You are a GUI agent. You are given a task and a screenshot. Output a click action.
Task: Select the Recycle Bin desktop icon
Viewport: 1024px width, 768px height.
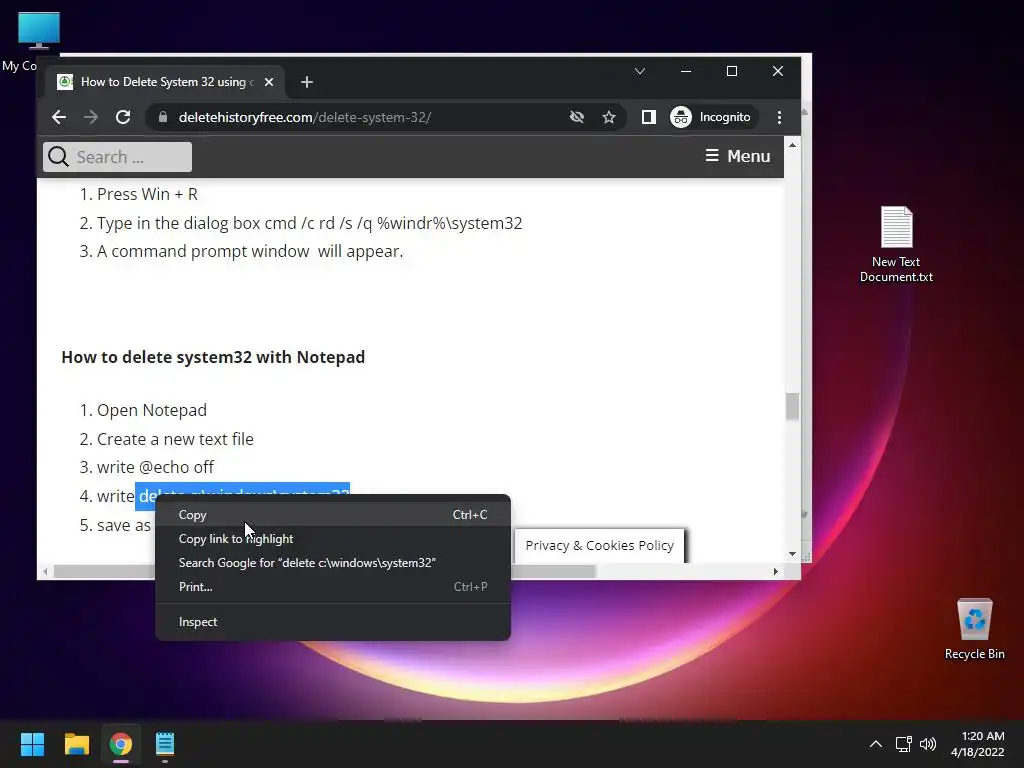coord(974,630)
